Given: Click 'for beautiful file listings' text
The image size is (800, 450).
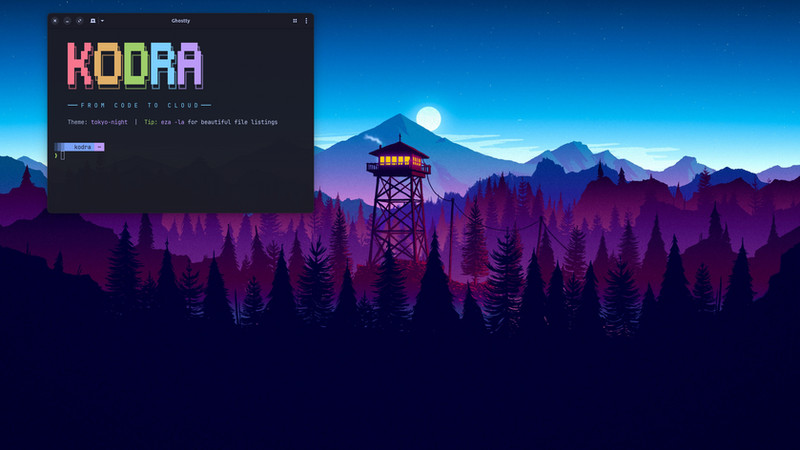Looking at the screenshot, I should (233, 122).
